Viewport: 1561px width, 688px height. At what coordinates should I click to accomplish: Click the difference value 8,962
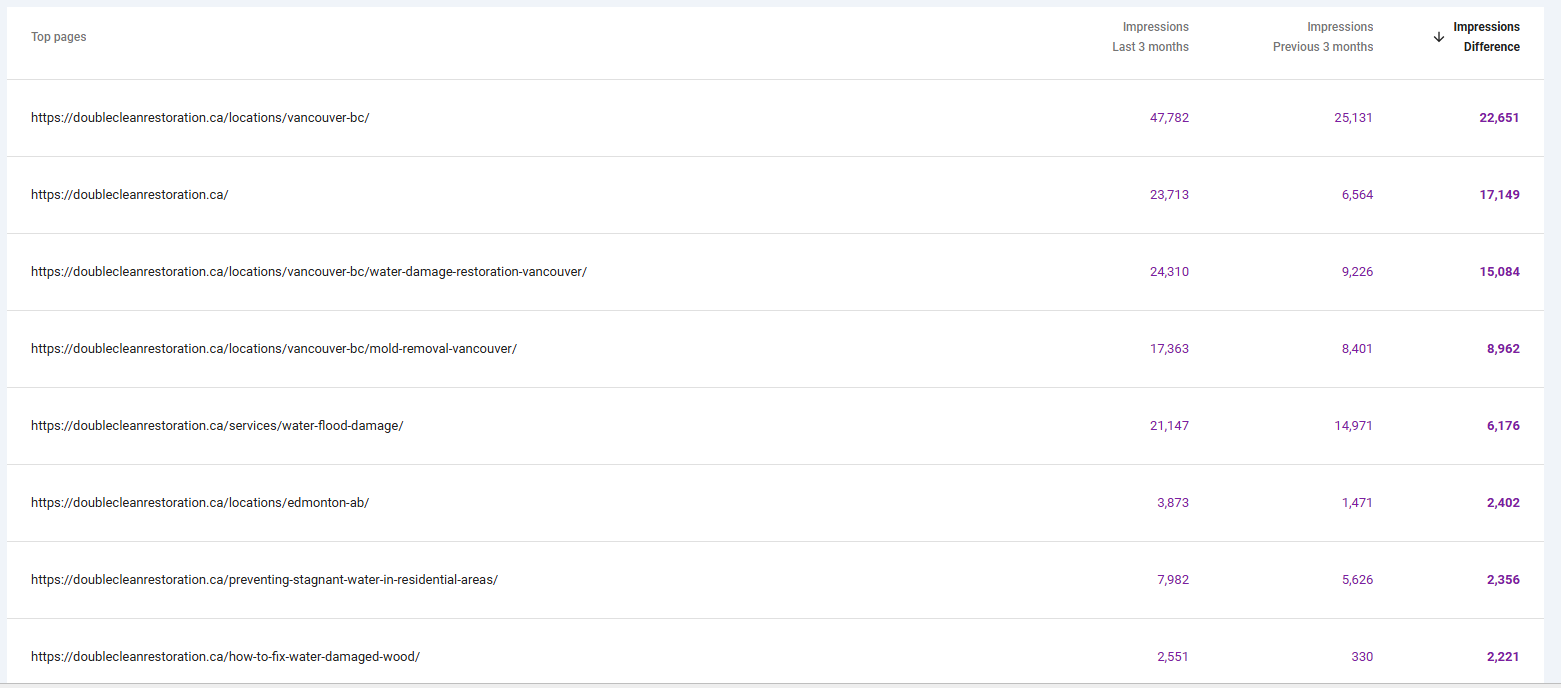[x=1503, y=349]
